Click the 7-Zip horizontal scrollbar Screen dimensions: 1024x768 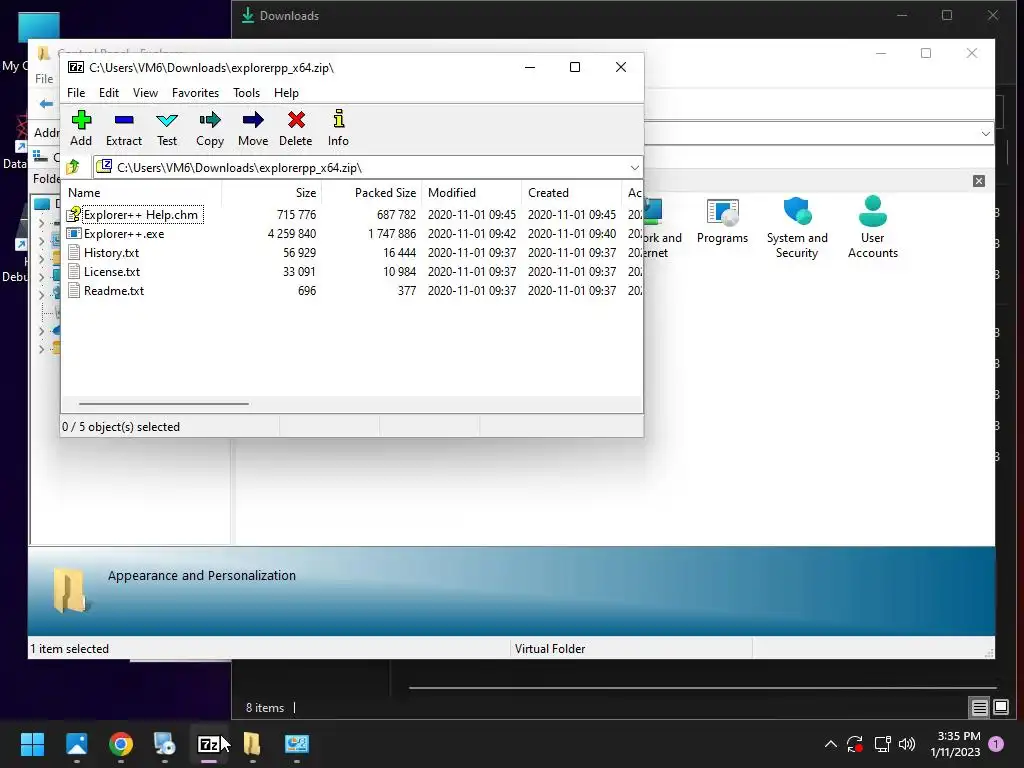tap(163, 404)
